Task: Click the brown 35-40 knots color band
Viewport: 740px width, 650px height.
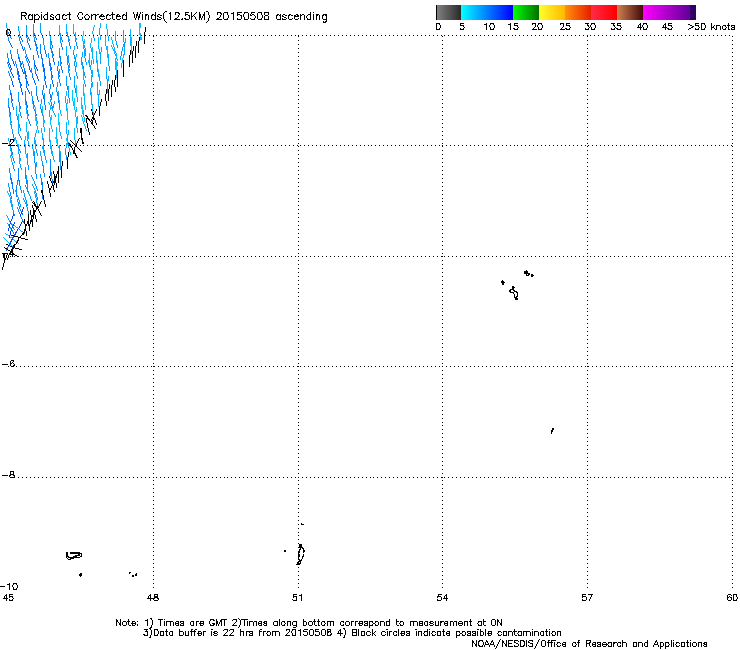Action: (x=630, y=12)
